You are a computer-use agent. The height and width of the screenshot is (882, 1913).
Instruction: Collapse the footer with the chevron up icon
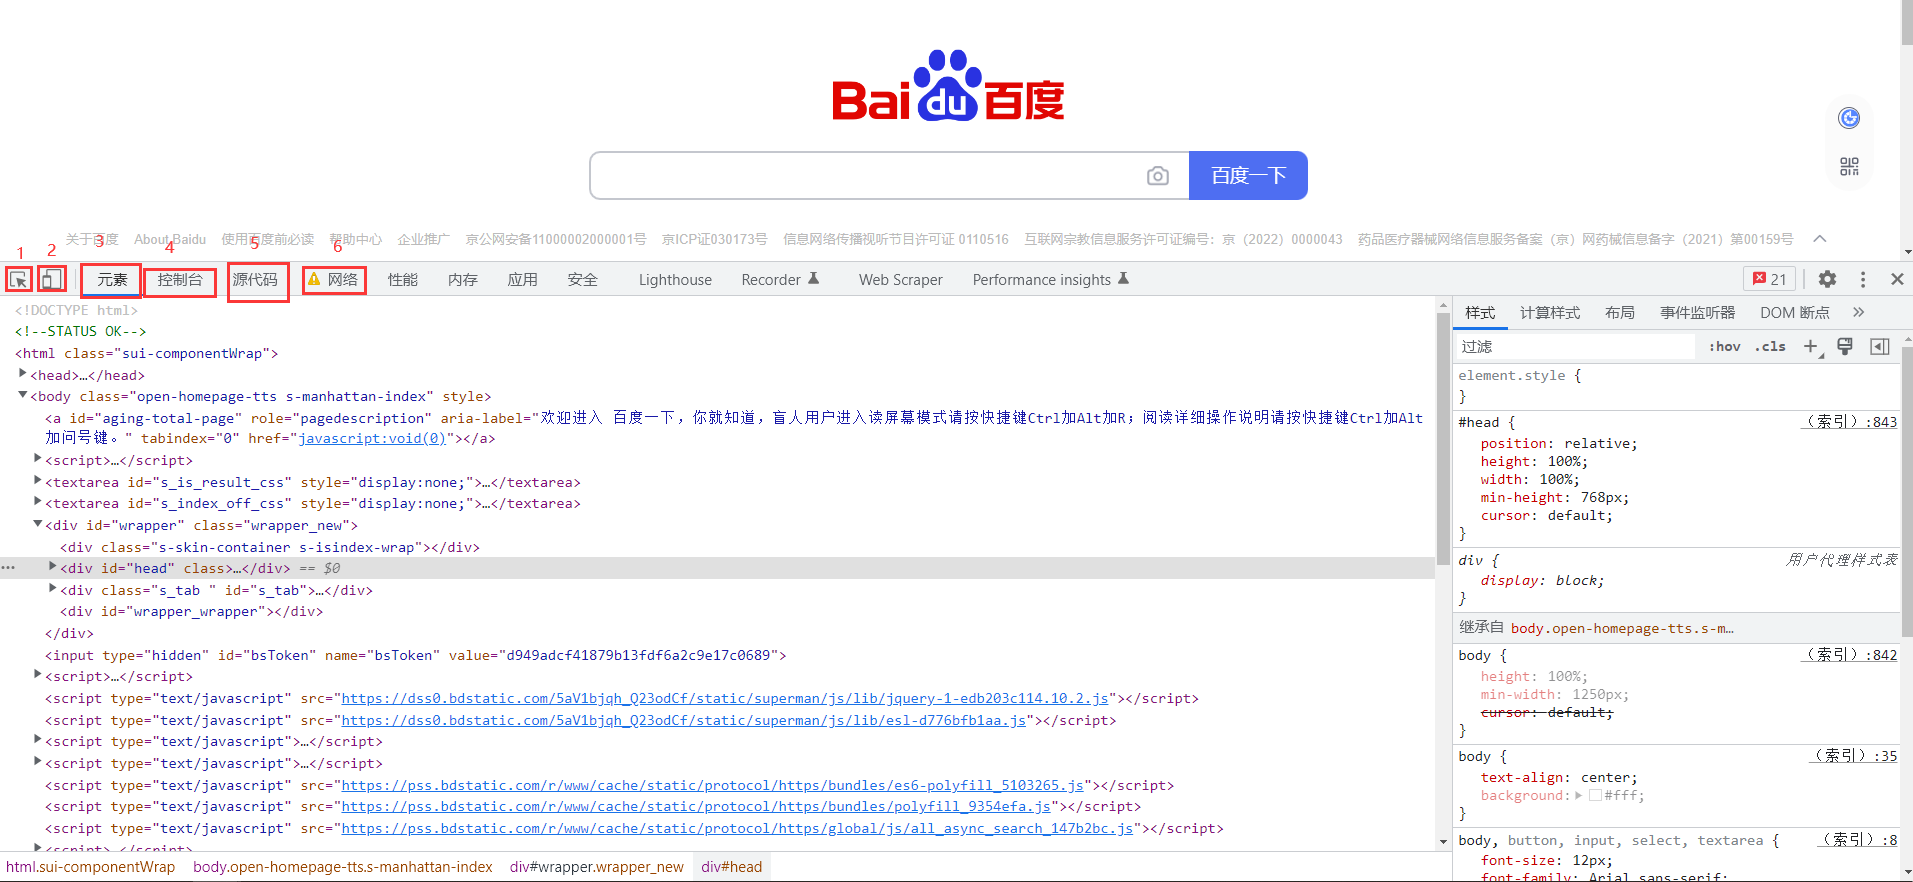pos(1820,239)
